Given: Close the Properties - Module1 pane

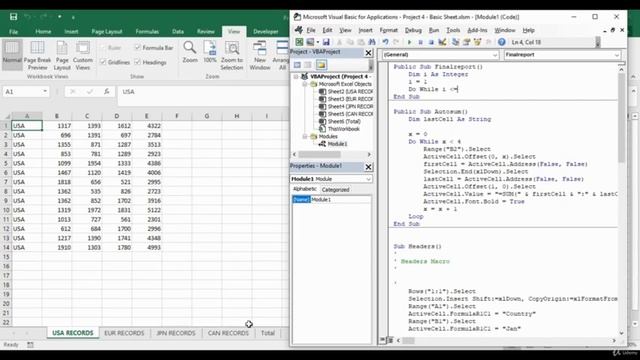Looking at the screenshot, I should tap(368, 167).
